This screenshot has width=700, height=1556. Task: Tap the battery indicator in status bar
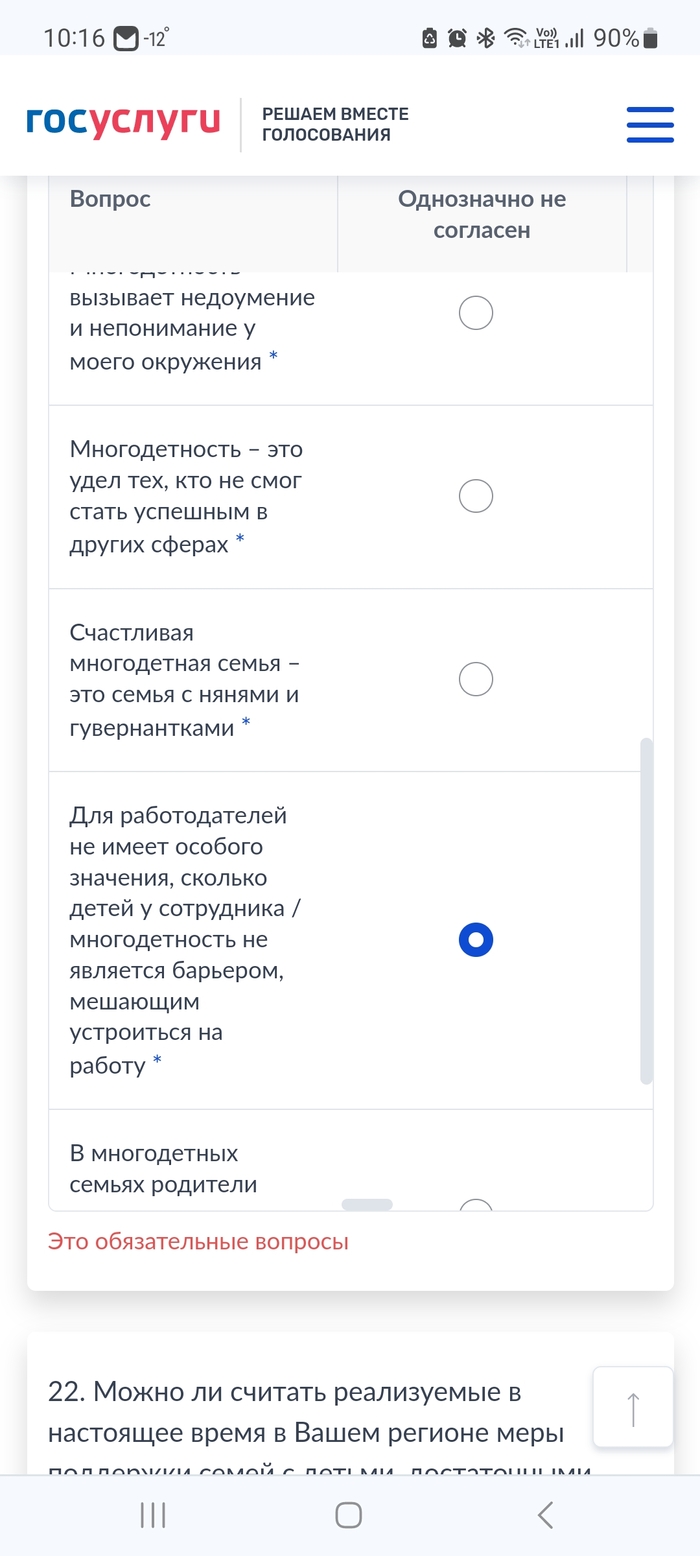coord(650,36)
